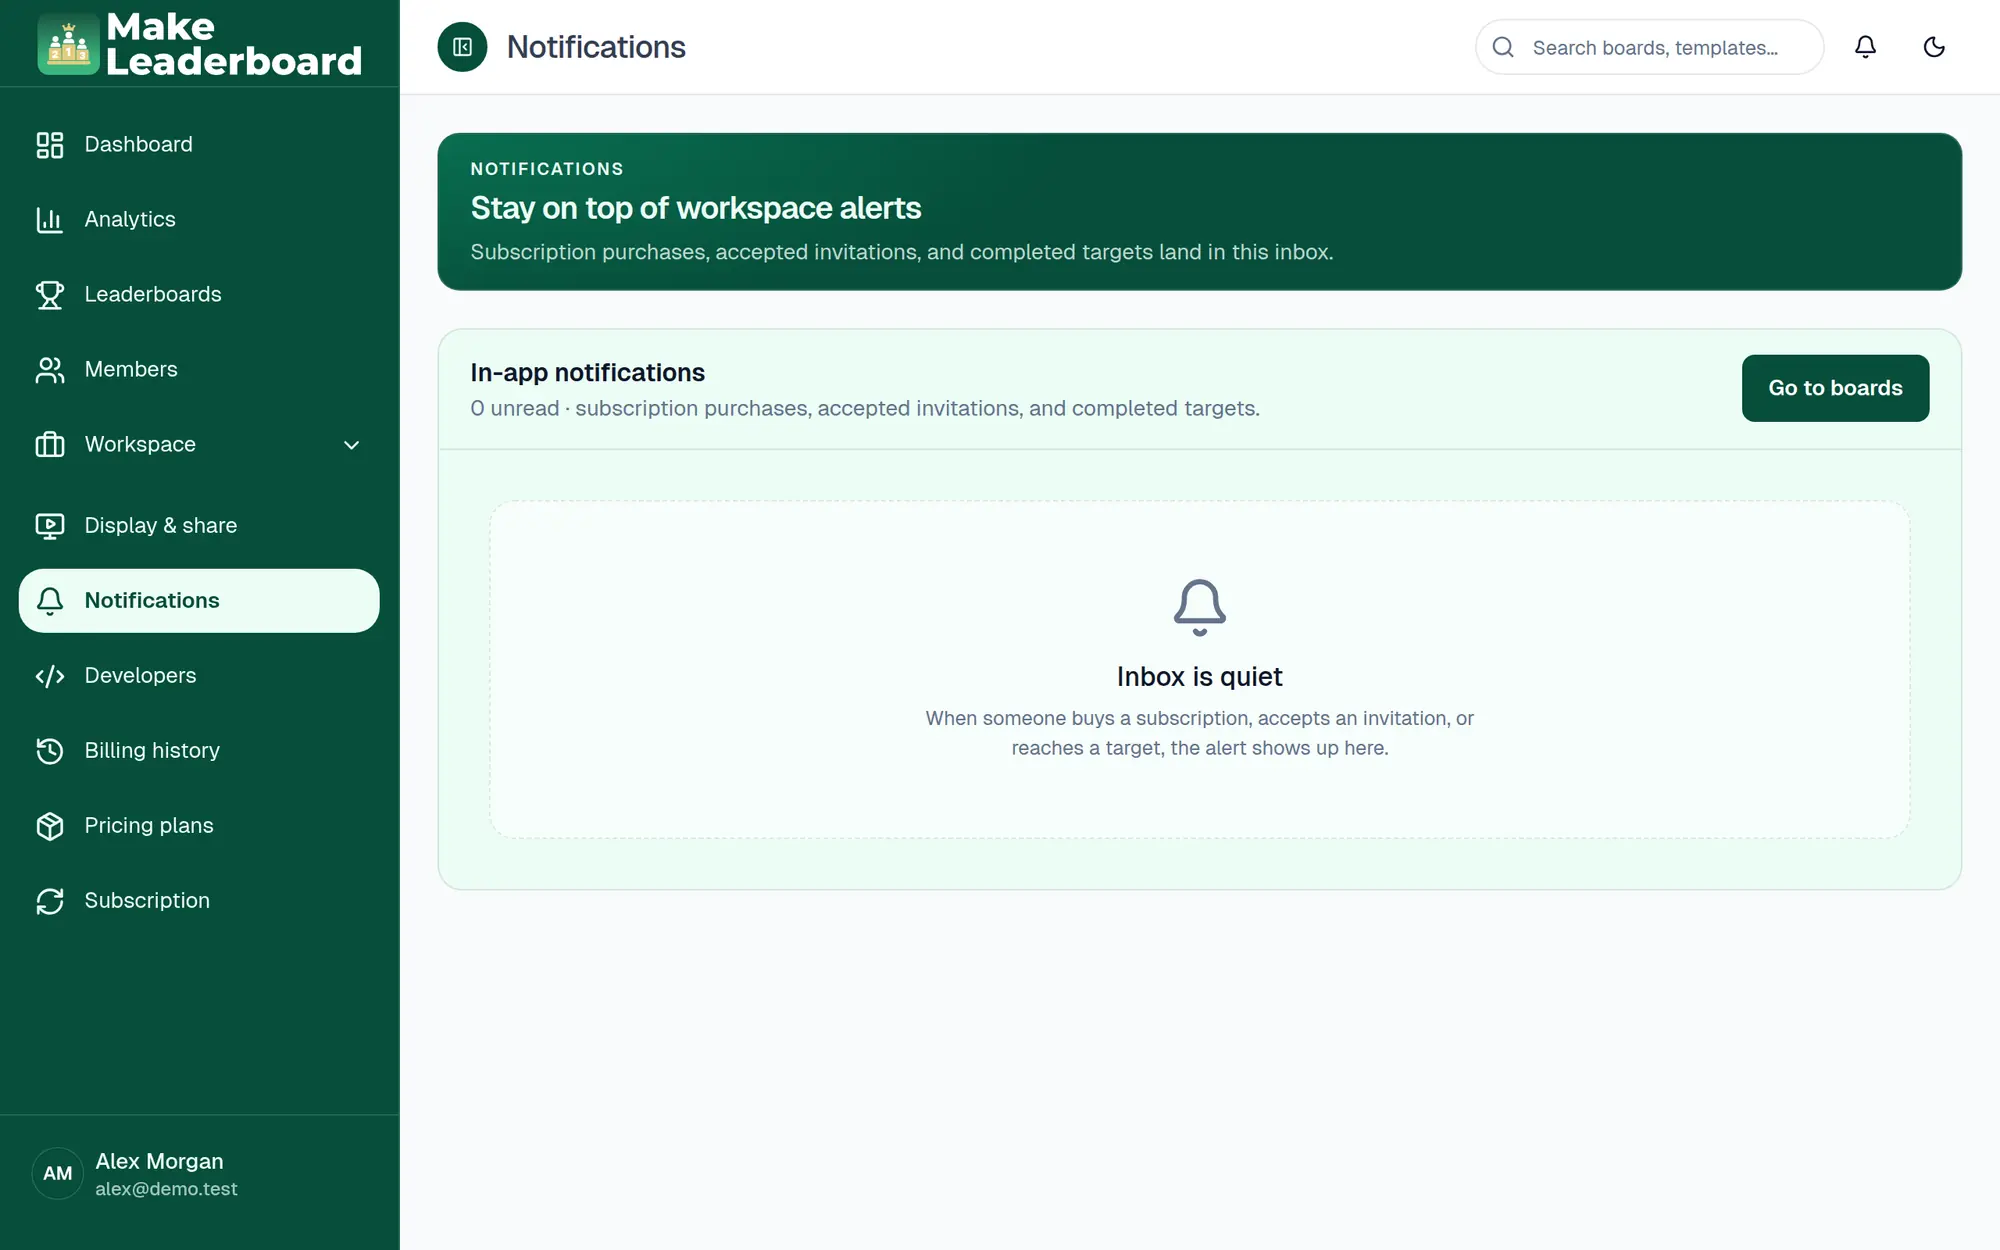Navigate to Leaderboards
This screenshot has height=1250, width=2000.
tap(199, 295)
